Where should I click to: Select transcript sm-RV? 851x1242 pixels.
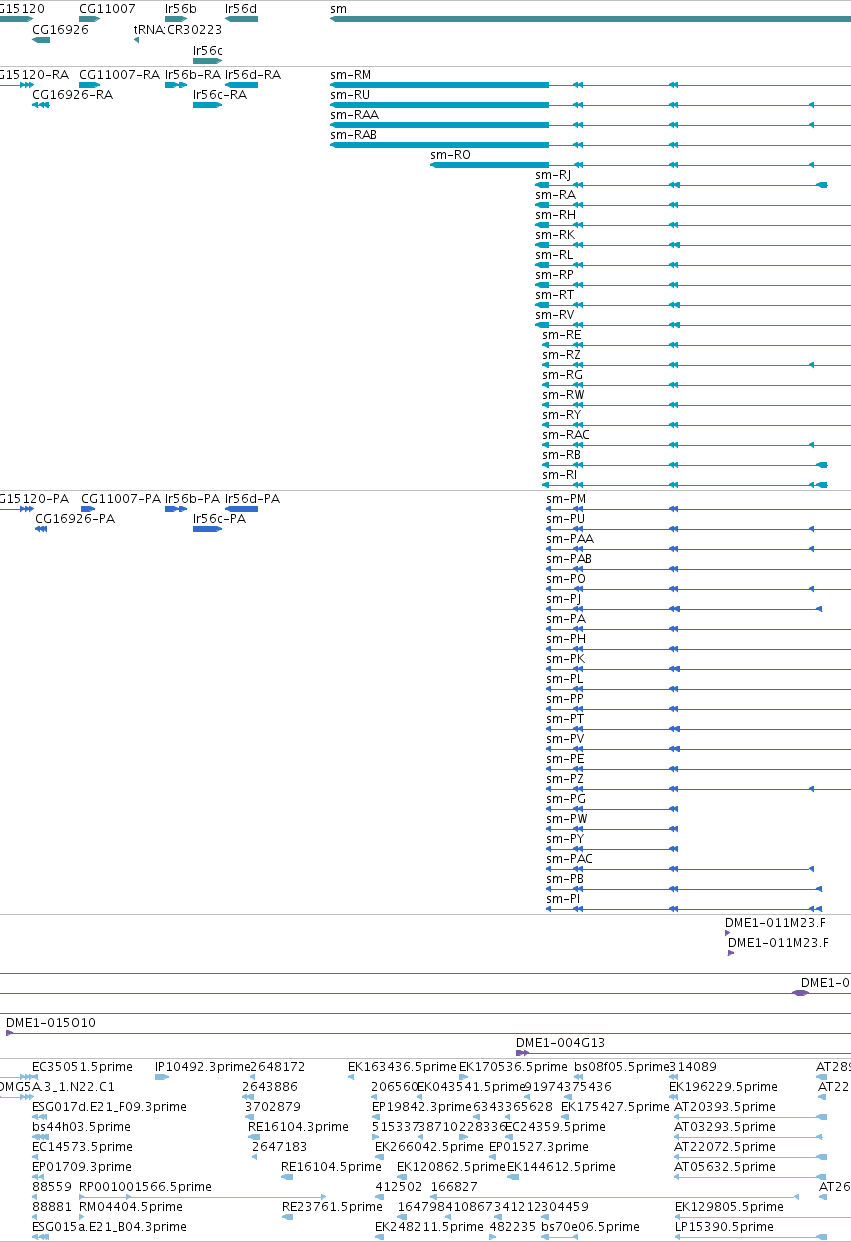[x=693, y=325]
